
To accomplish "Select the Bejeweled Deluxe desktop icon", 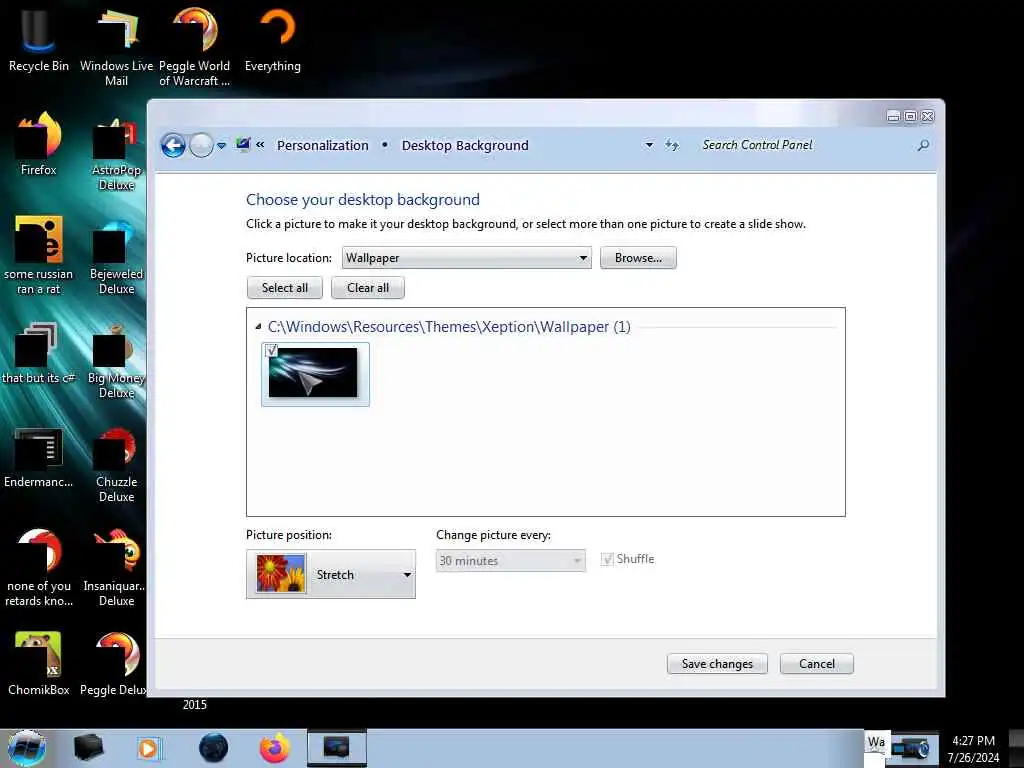I will 116,256.
